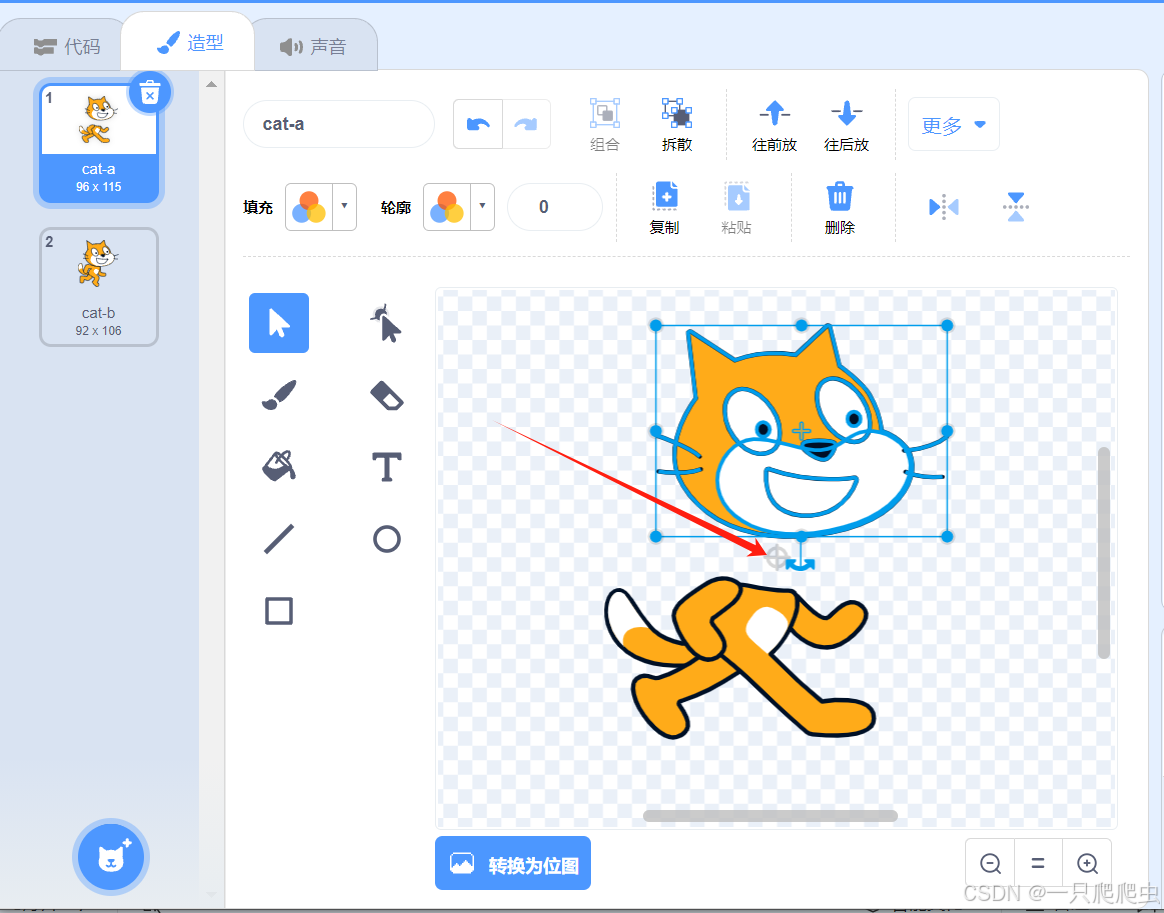
Task: Delete costume cat-a with trash badge
Action: (150, 94)
